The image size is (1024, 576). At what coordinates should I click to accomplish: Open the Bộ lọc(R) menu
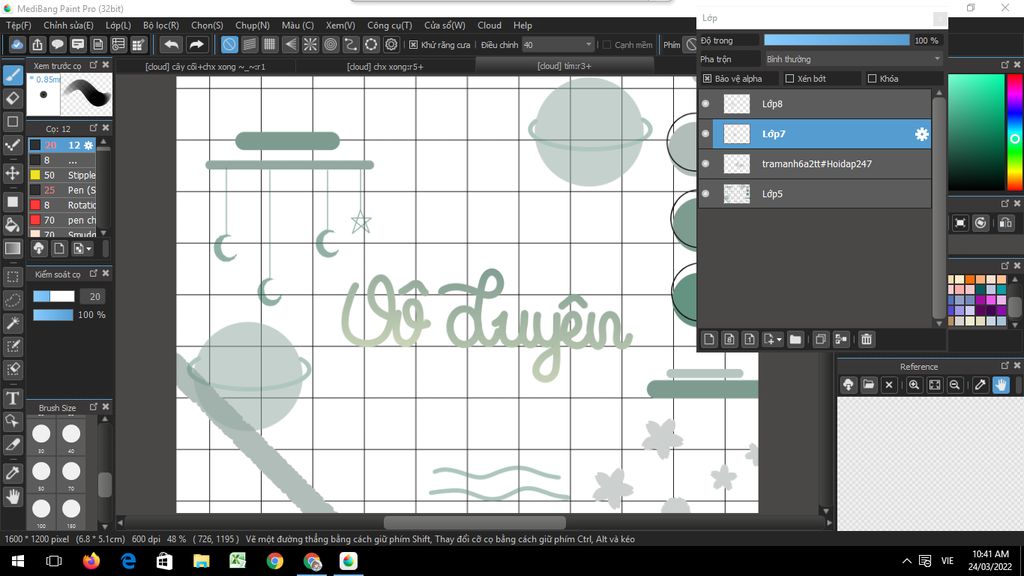[161, 25]
